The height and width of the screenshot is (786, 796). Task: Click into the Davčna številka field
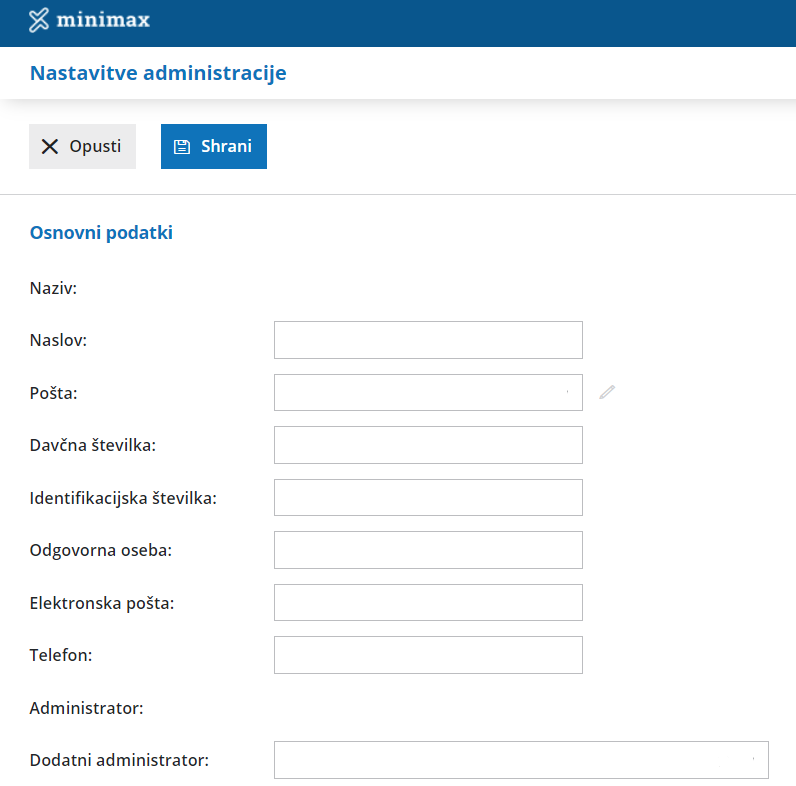(428, 445)
